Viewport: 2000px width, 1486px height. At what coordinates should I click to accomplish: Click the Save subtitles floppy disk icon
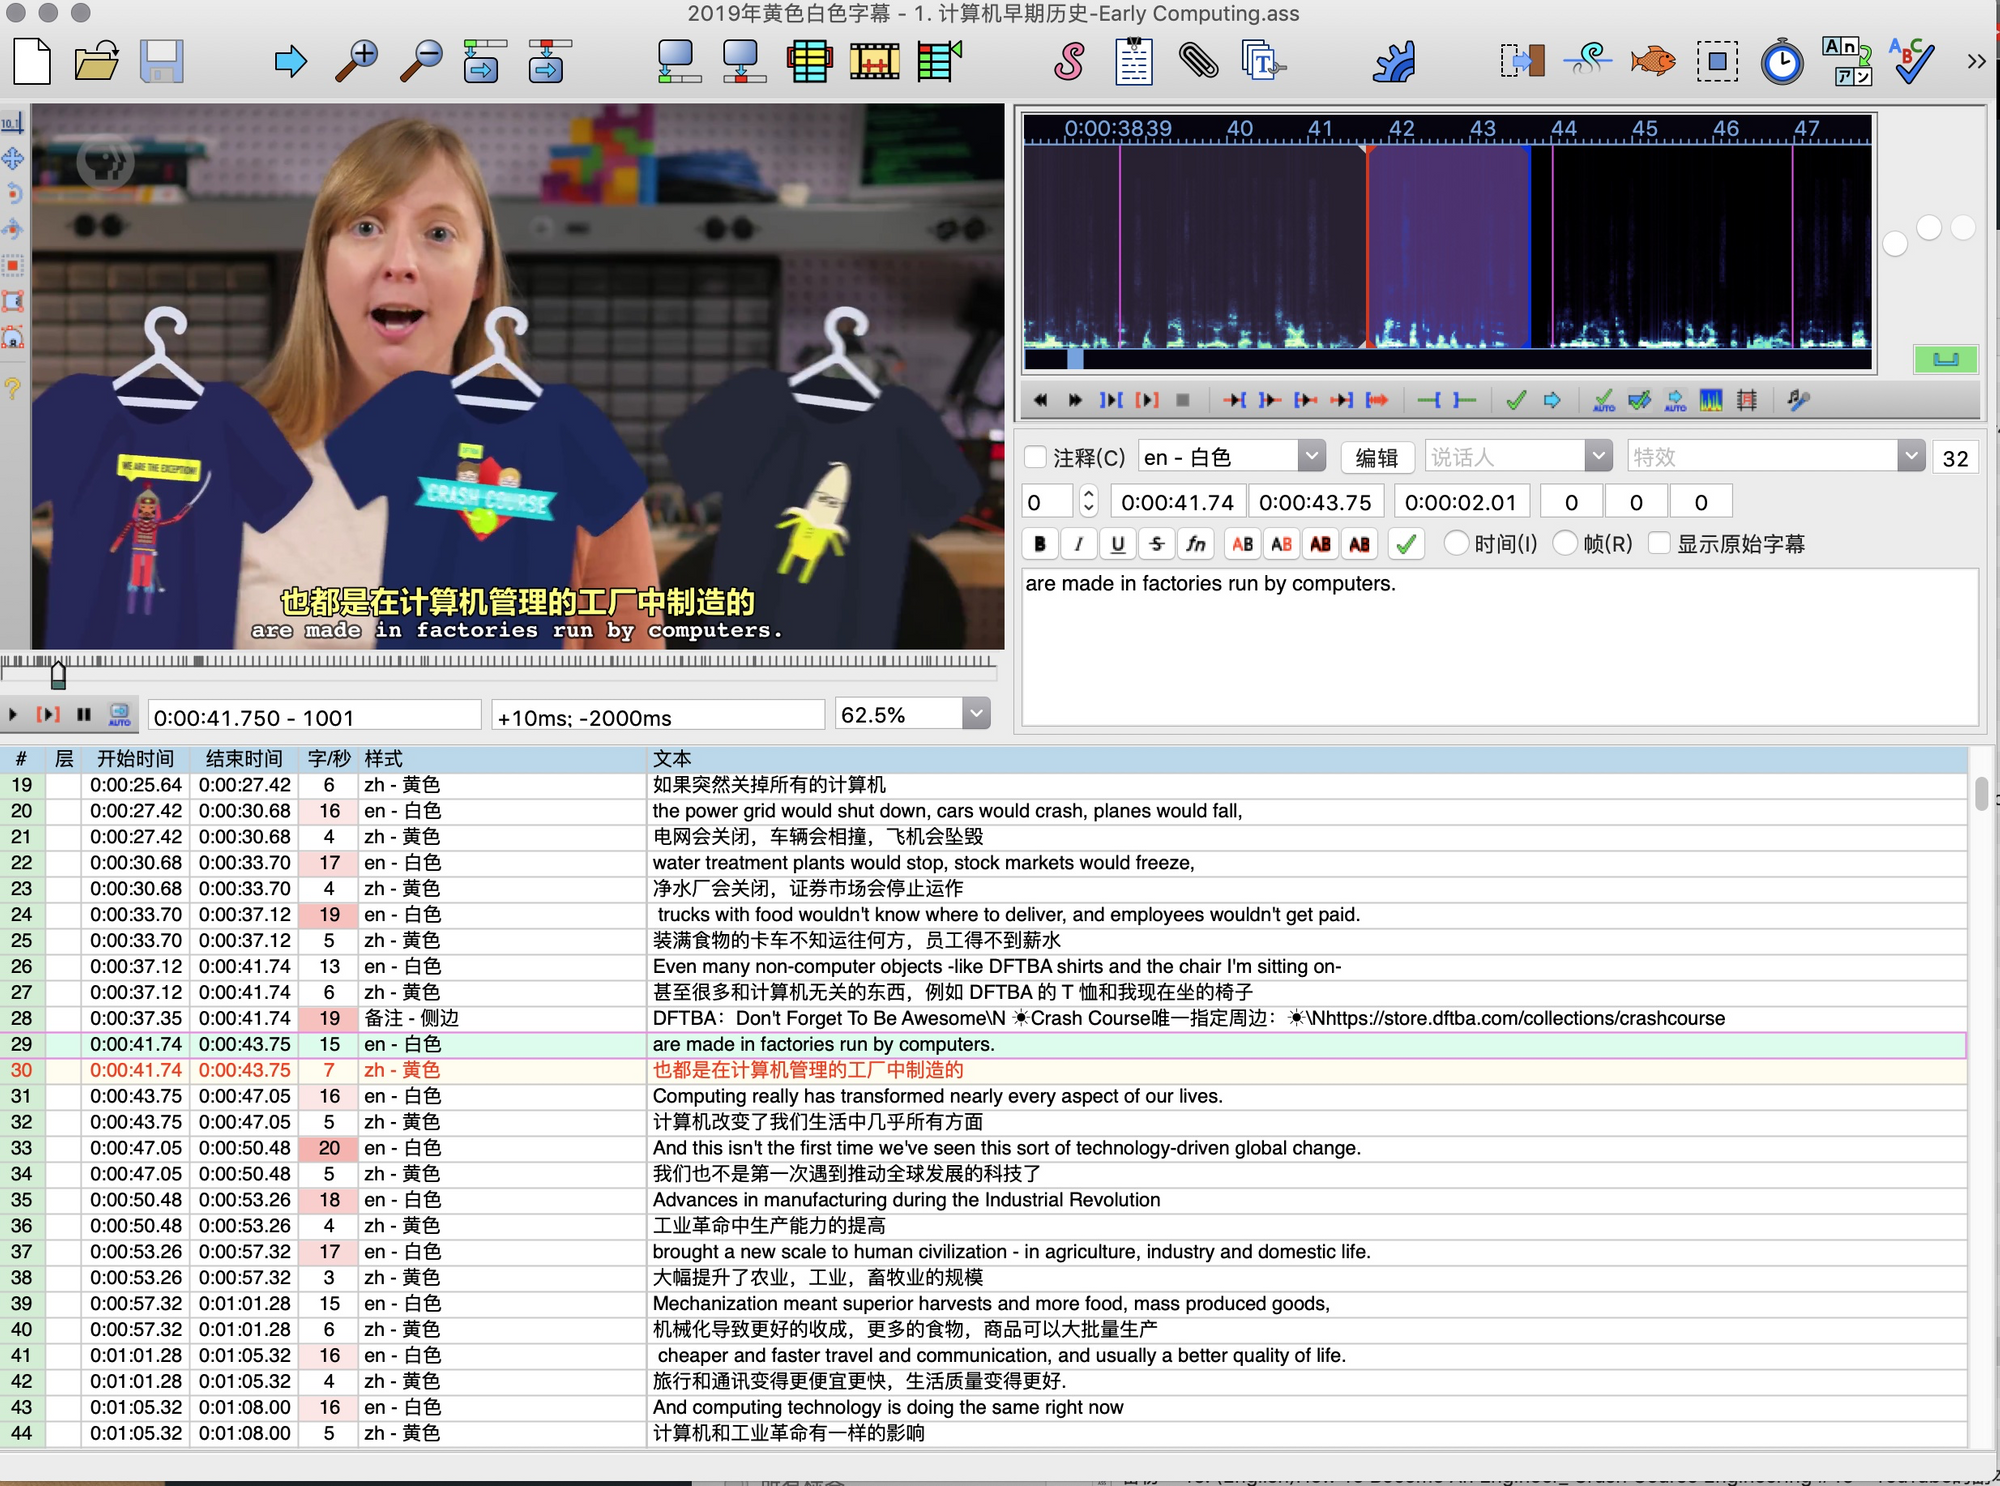pos(161,62)
